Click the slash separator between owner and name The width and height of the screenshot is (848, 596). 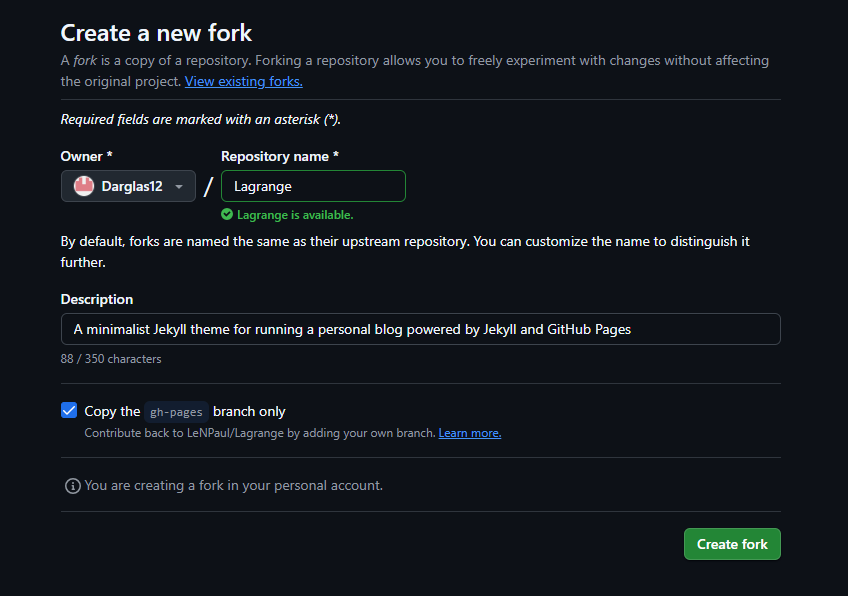pyautogui.click(x=208, y=187)
